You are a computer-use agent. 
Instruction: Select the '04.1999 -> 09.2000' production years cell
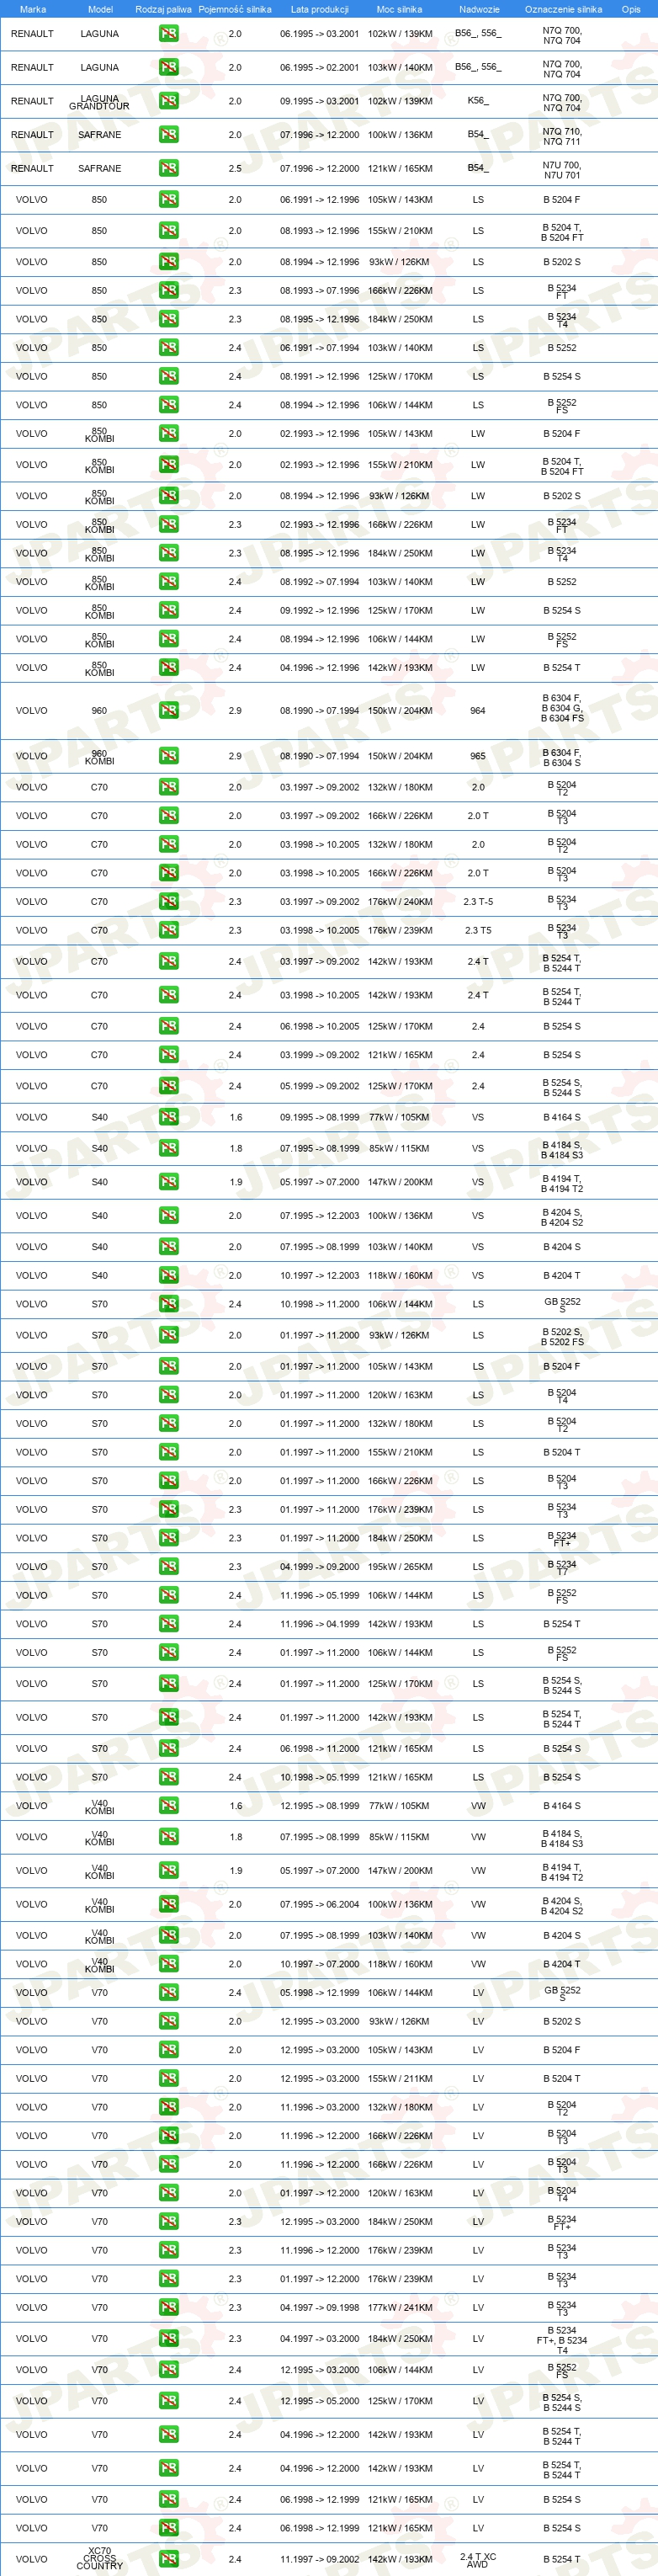click(320, 1567)
